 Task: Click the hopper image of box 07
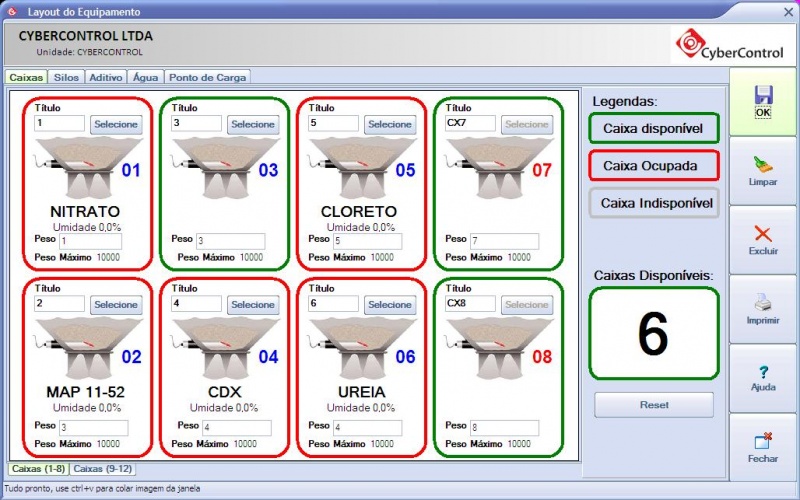pos(498,167)
